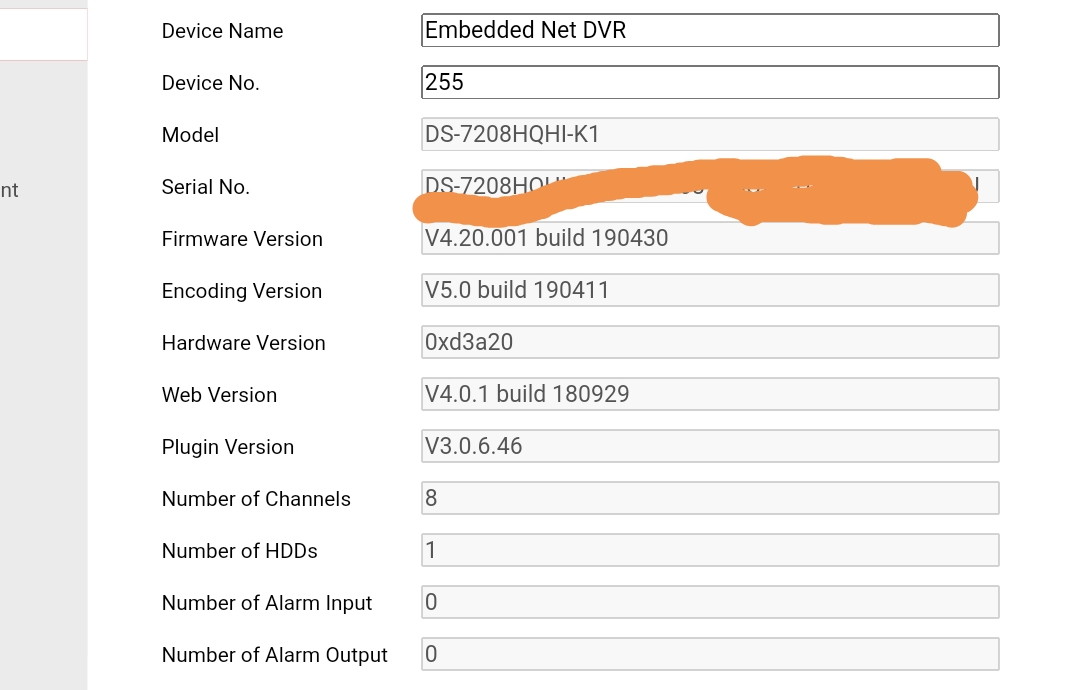Click the Firmware Version value box

click(710, 238)
